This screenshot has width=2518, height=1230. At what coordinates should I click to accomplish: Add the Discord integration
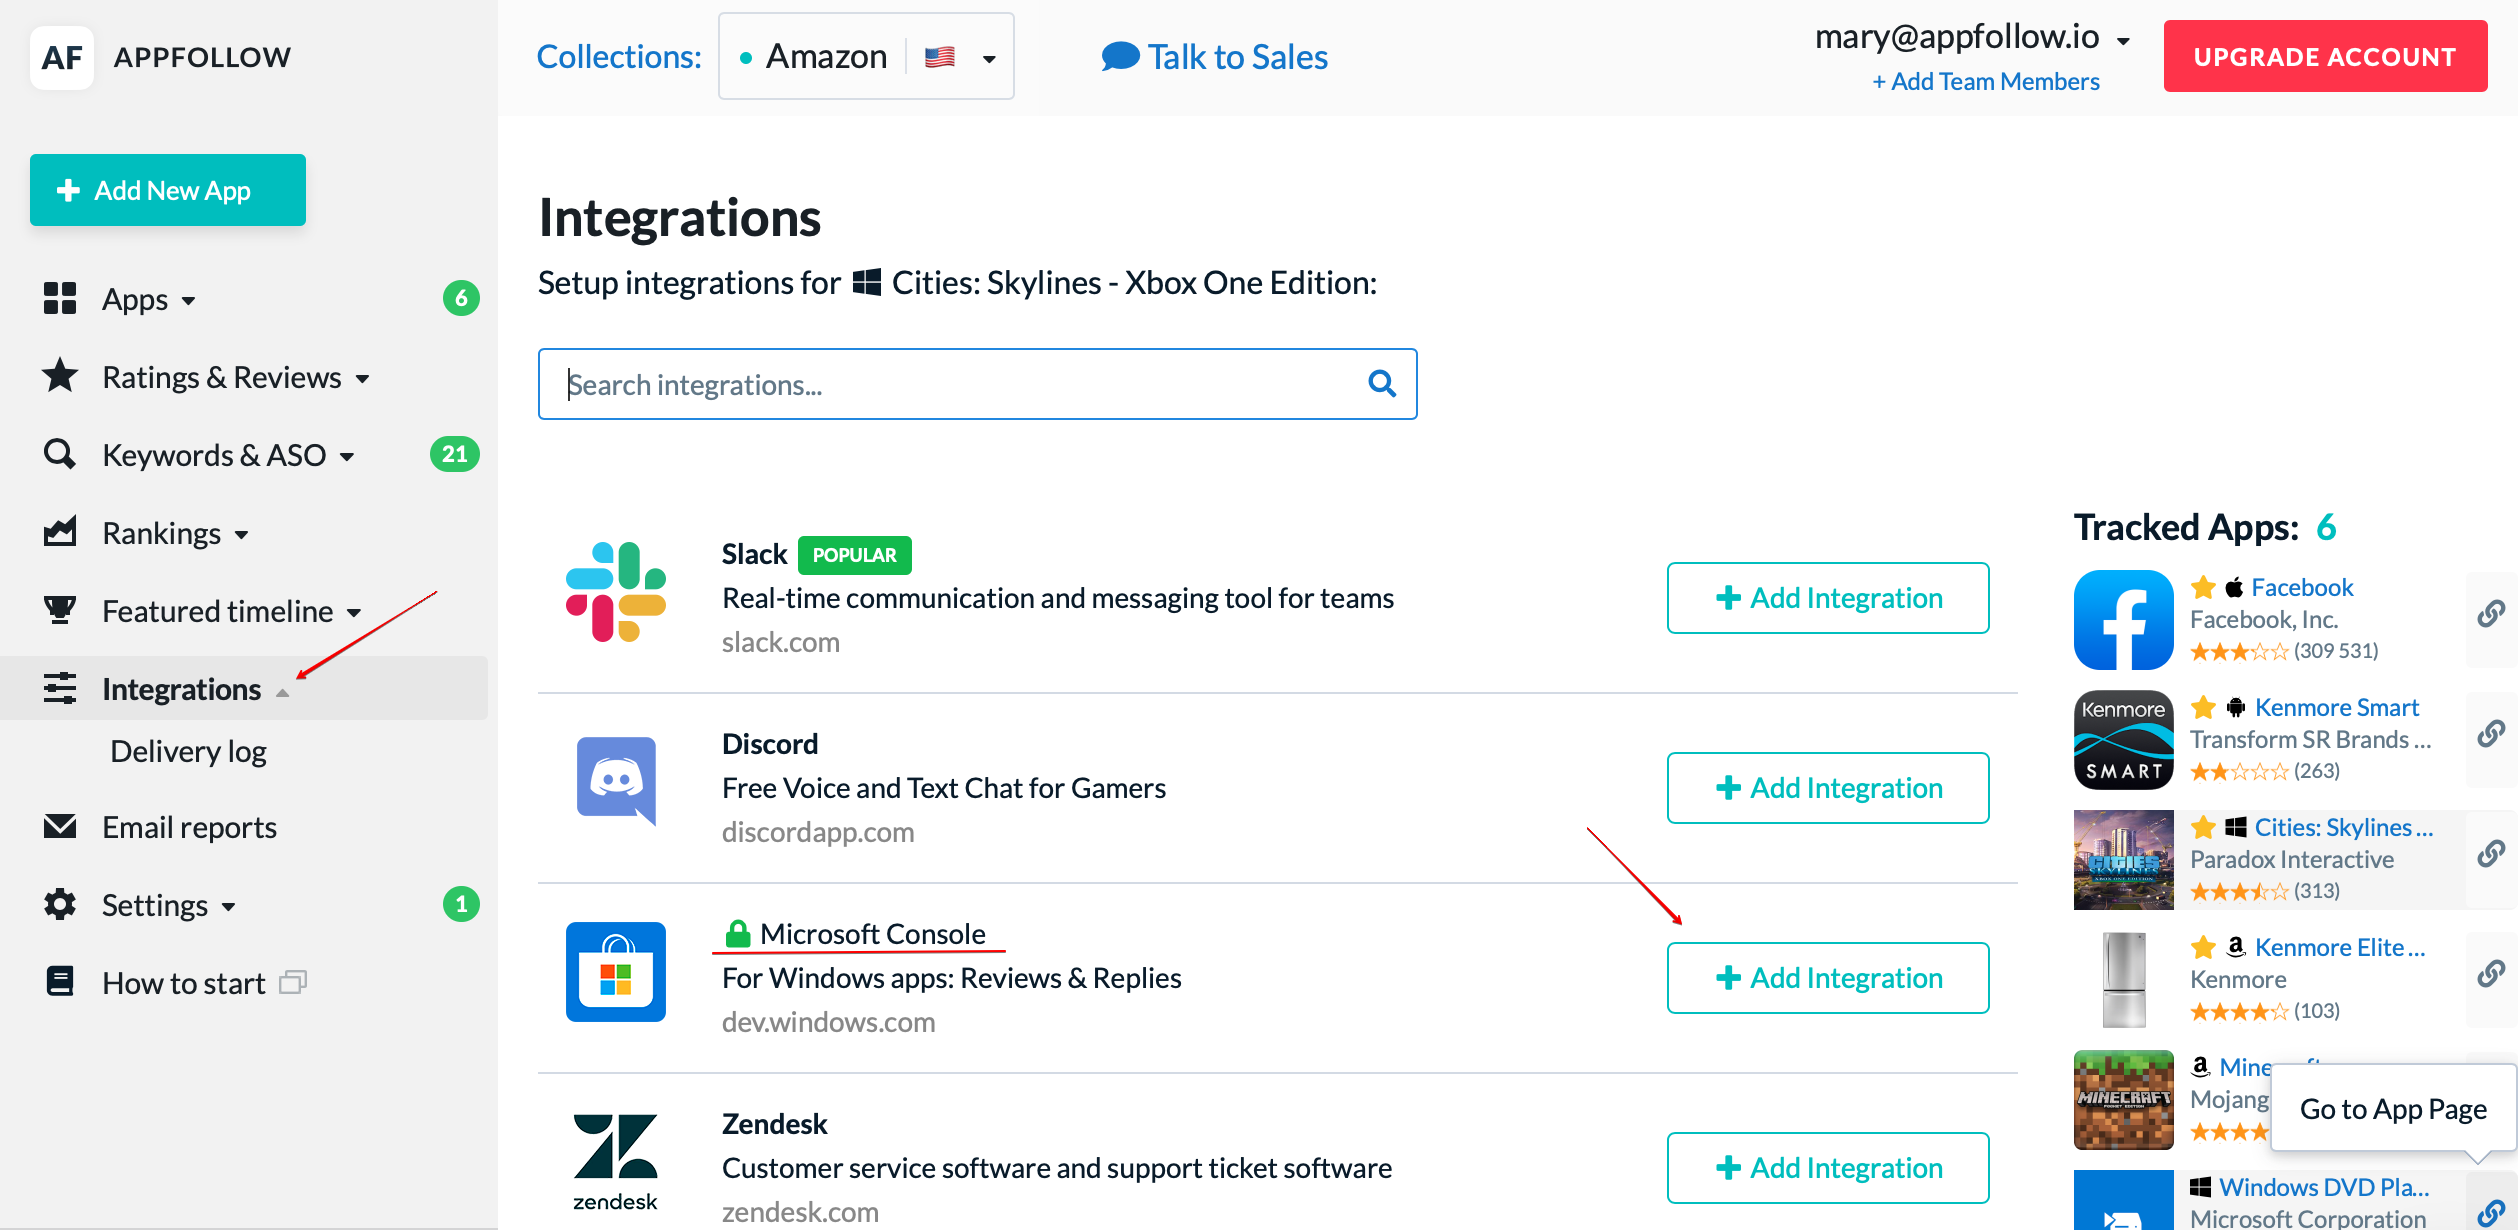[1828, 788]
